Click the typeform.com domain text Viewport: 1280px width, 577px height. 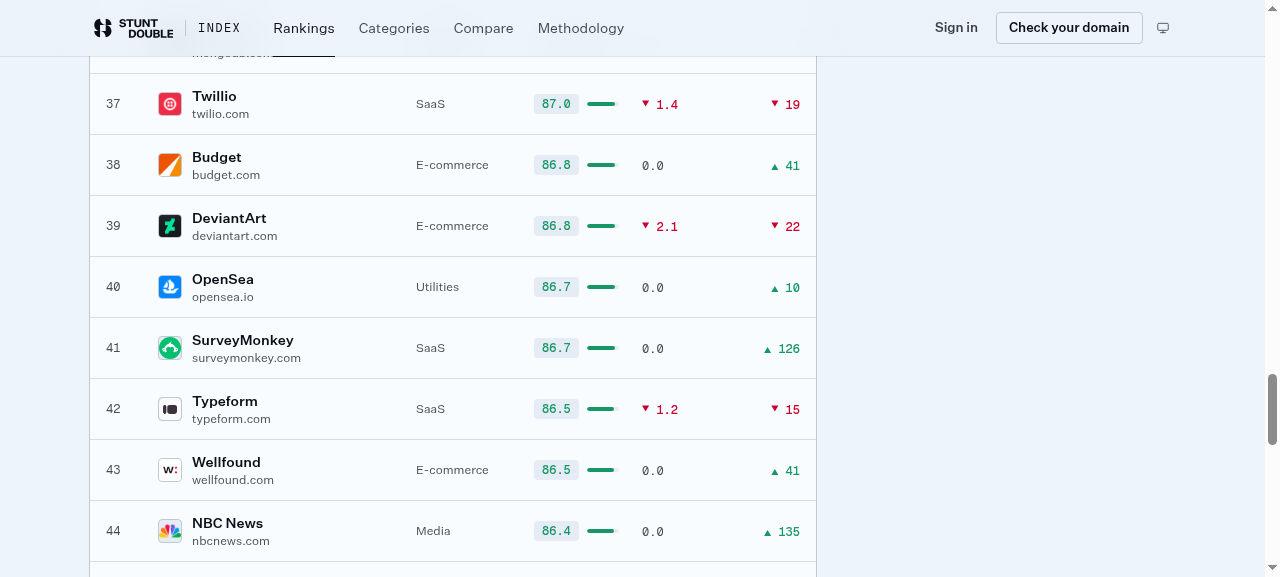click(x=231, y=419)
